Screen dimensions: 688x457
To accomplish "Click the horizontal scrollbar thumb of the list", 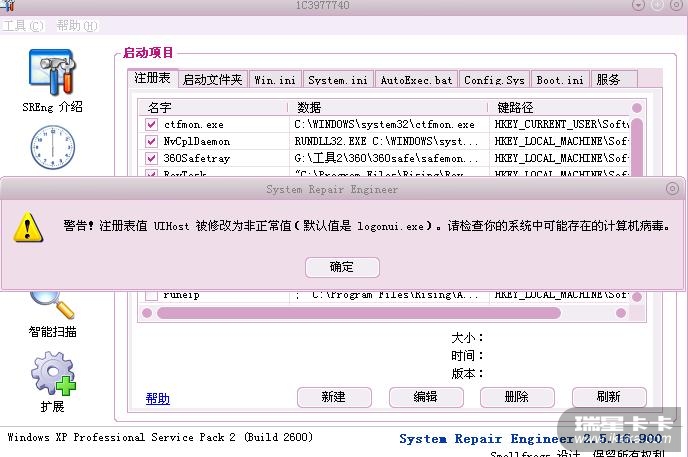I will (358, 313).
